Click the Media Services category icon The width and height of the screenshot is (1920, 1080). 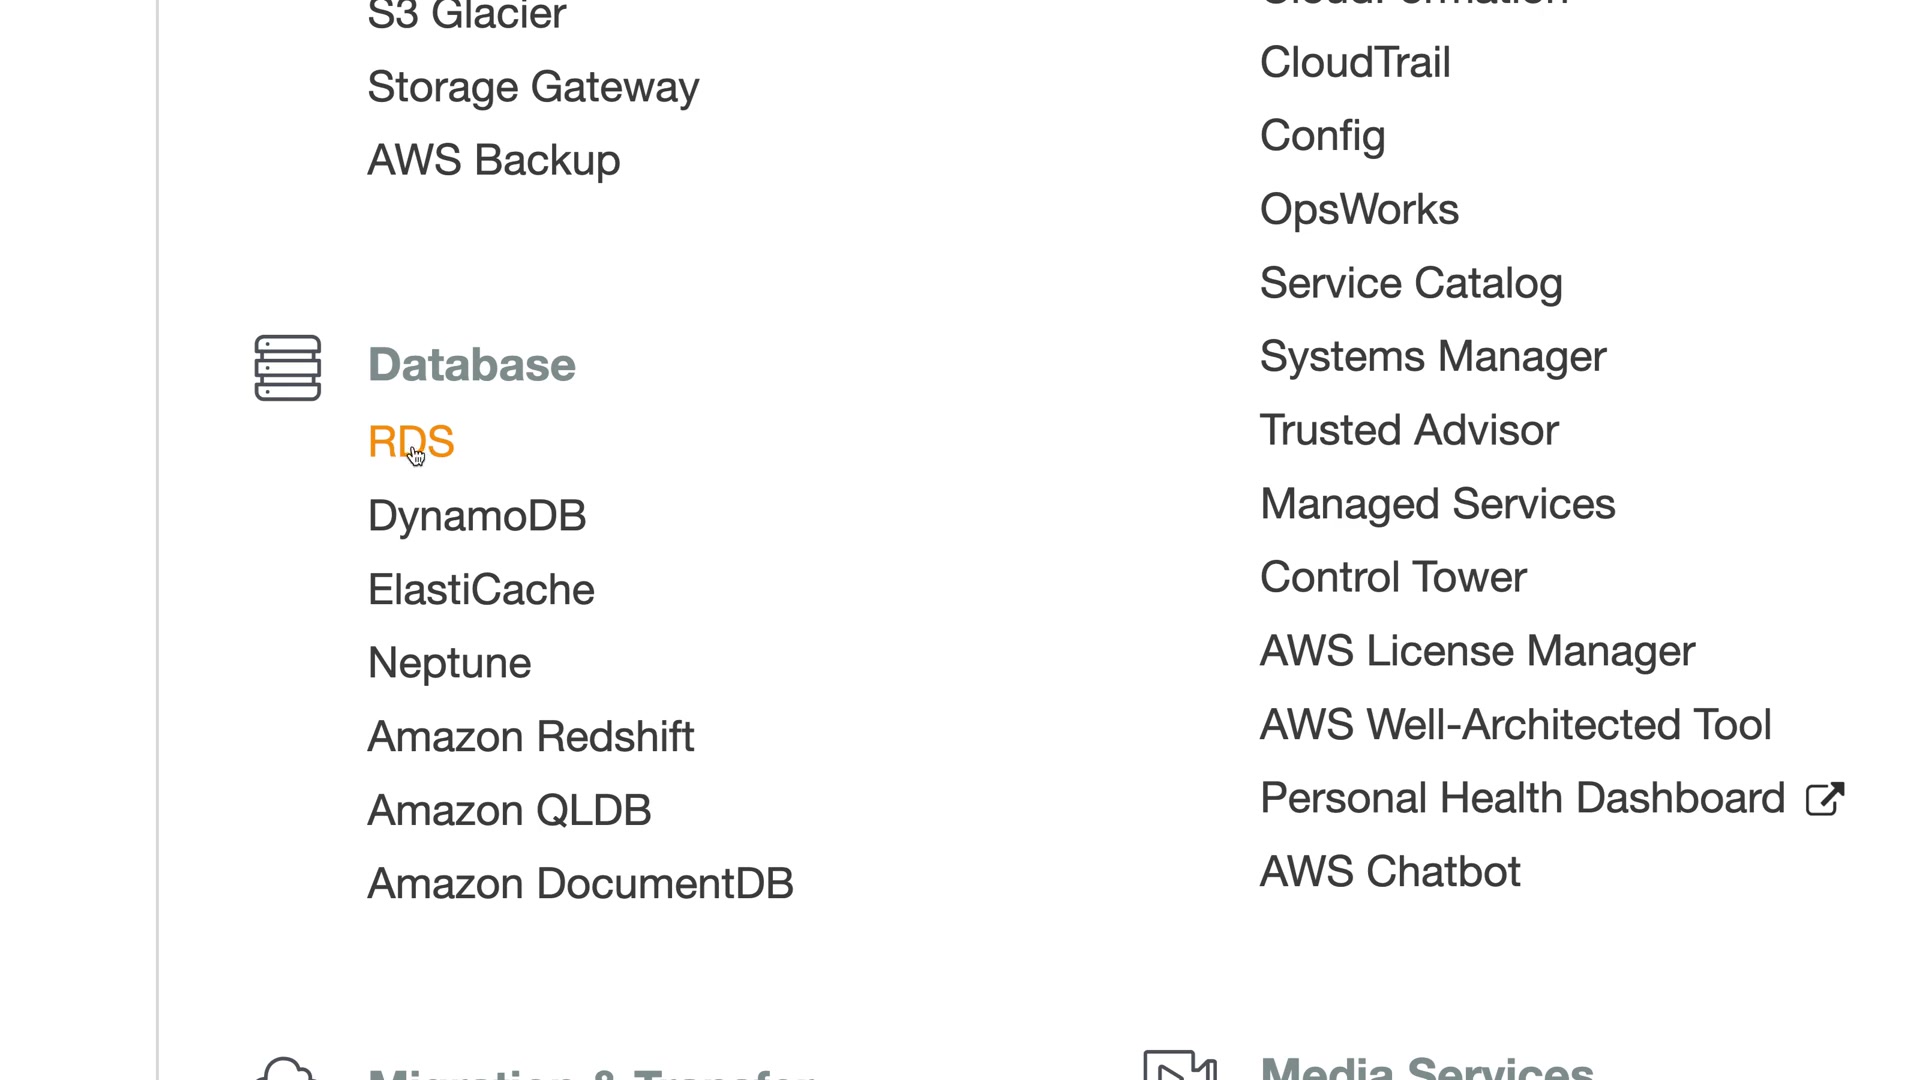point(1180,1066)
